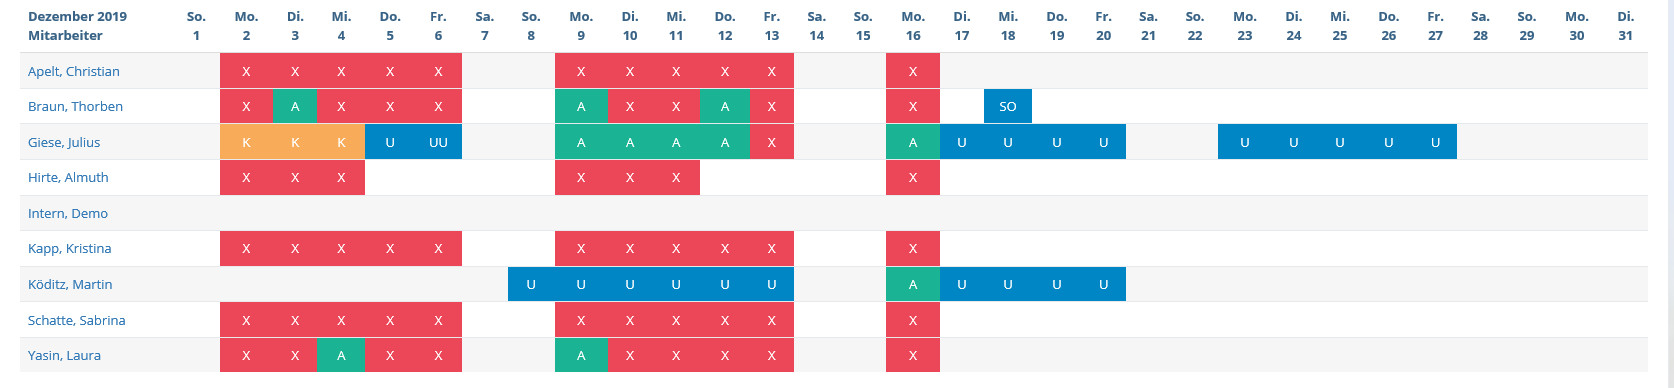Open Giese, Julius employee link
This screenshot has width=1674, height=388.
point(64,142)
